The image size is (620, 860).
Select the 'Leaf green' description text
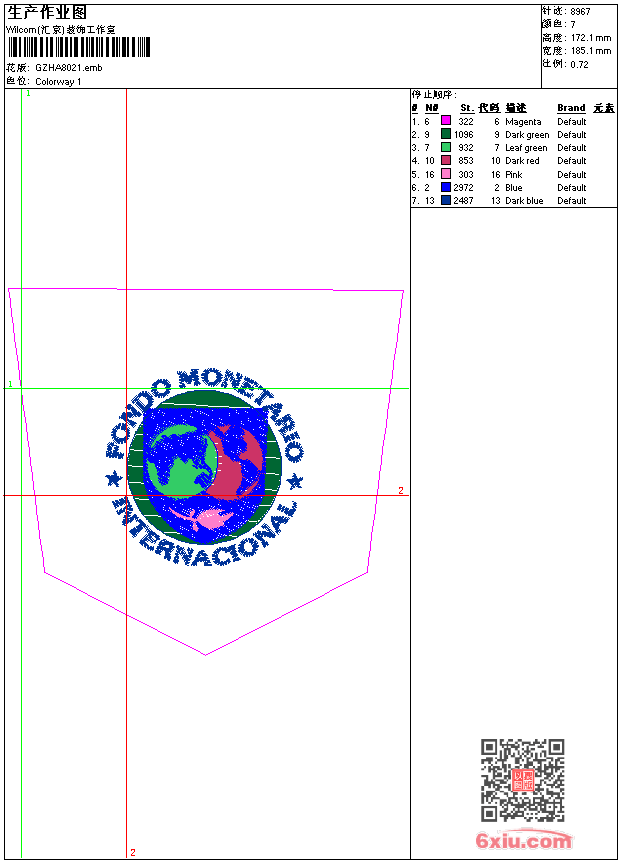coord(526,148)
